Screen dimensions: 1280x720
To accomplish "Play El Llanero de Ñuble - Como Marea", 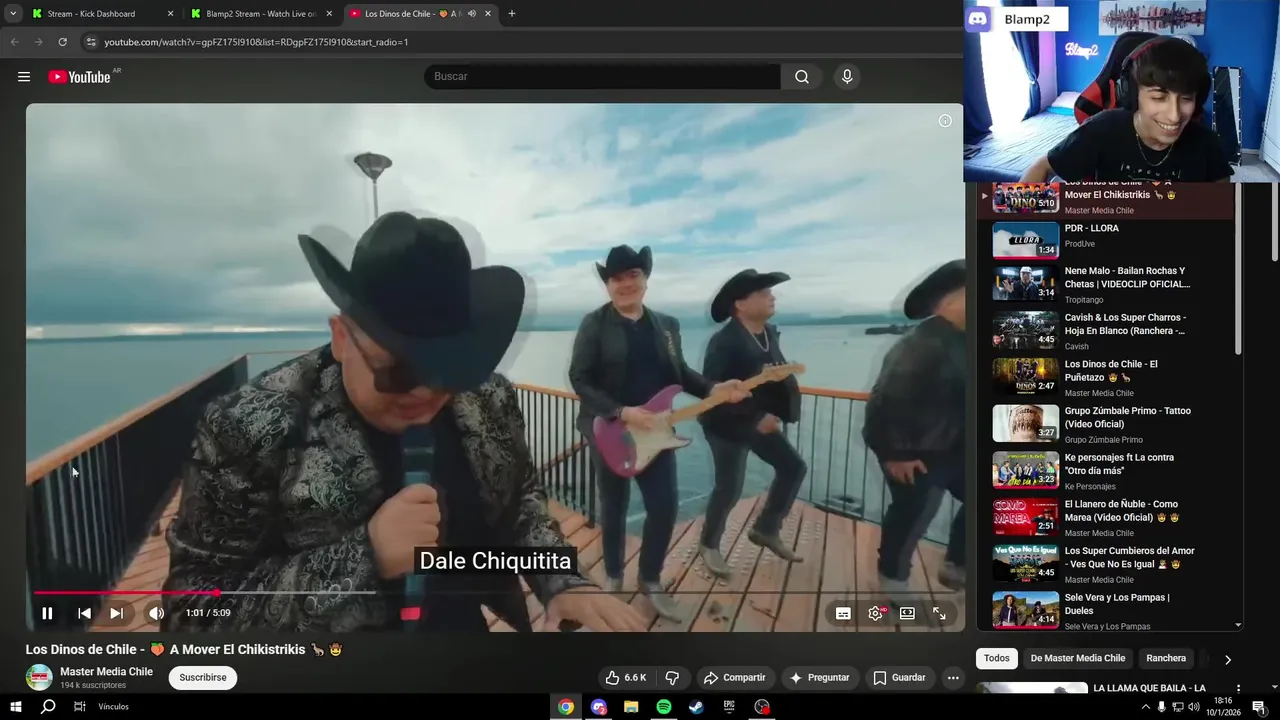I will (x=1106, y=518).
